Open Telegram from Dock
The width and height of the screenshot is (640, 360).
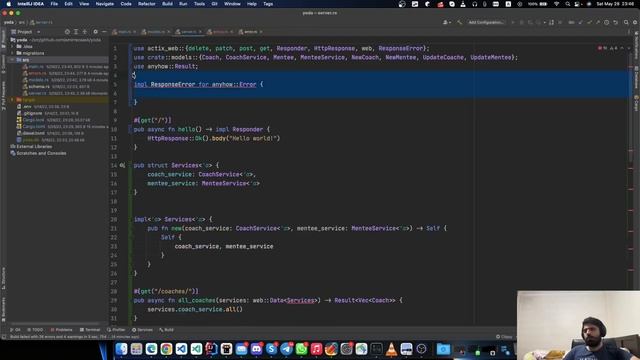tap(287, 349)
